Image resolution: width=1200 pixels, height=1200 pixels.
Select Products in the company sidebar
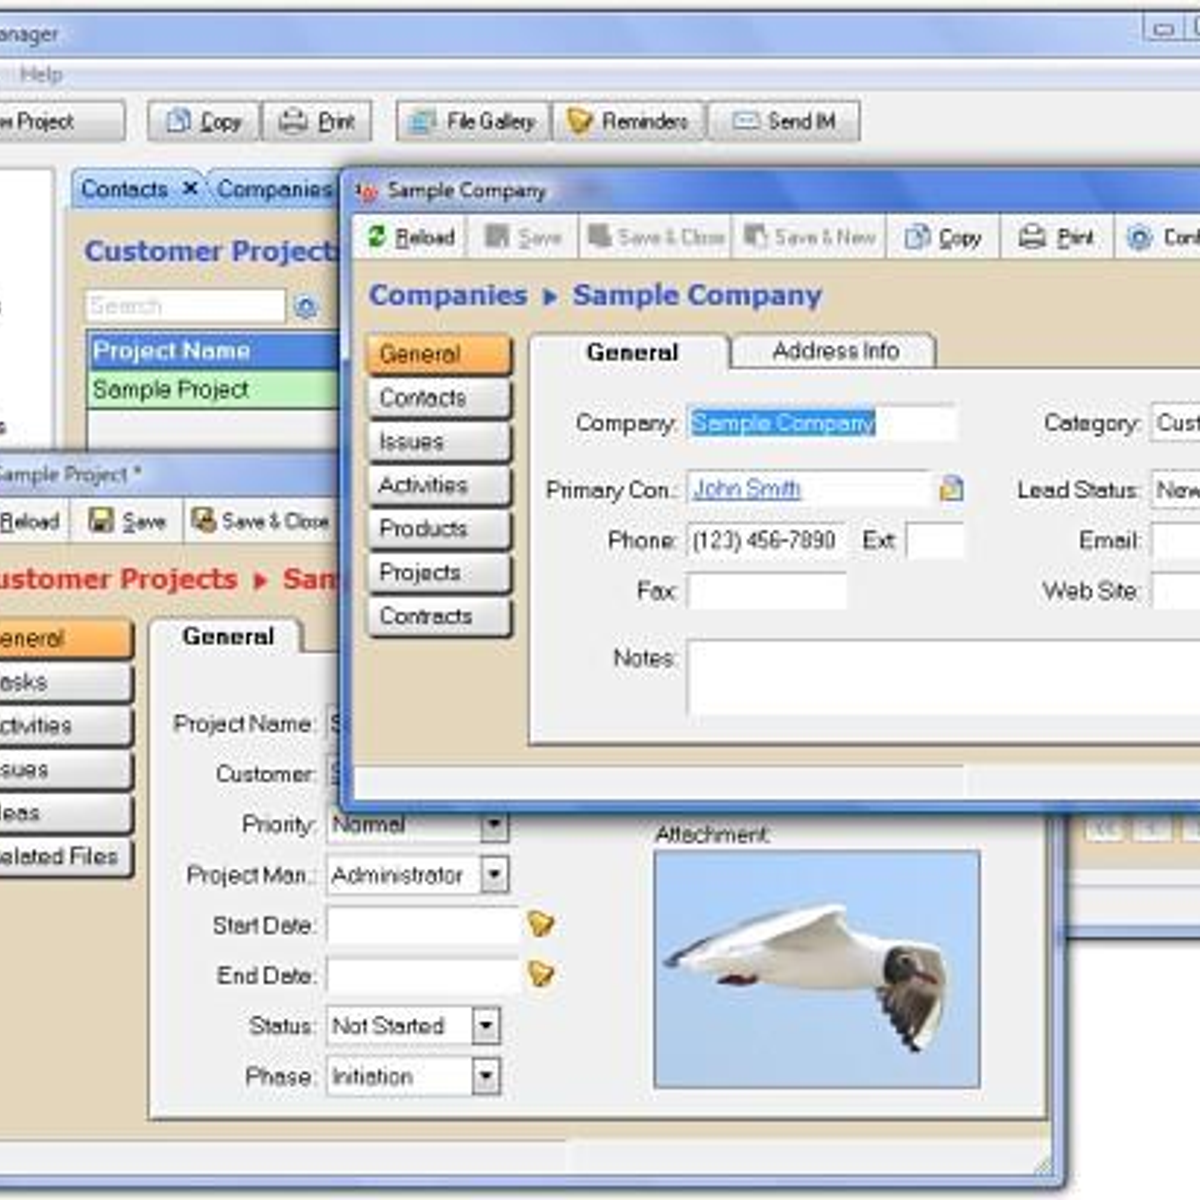[x=438, y=529]
